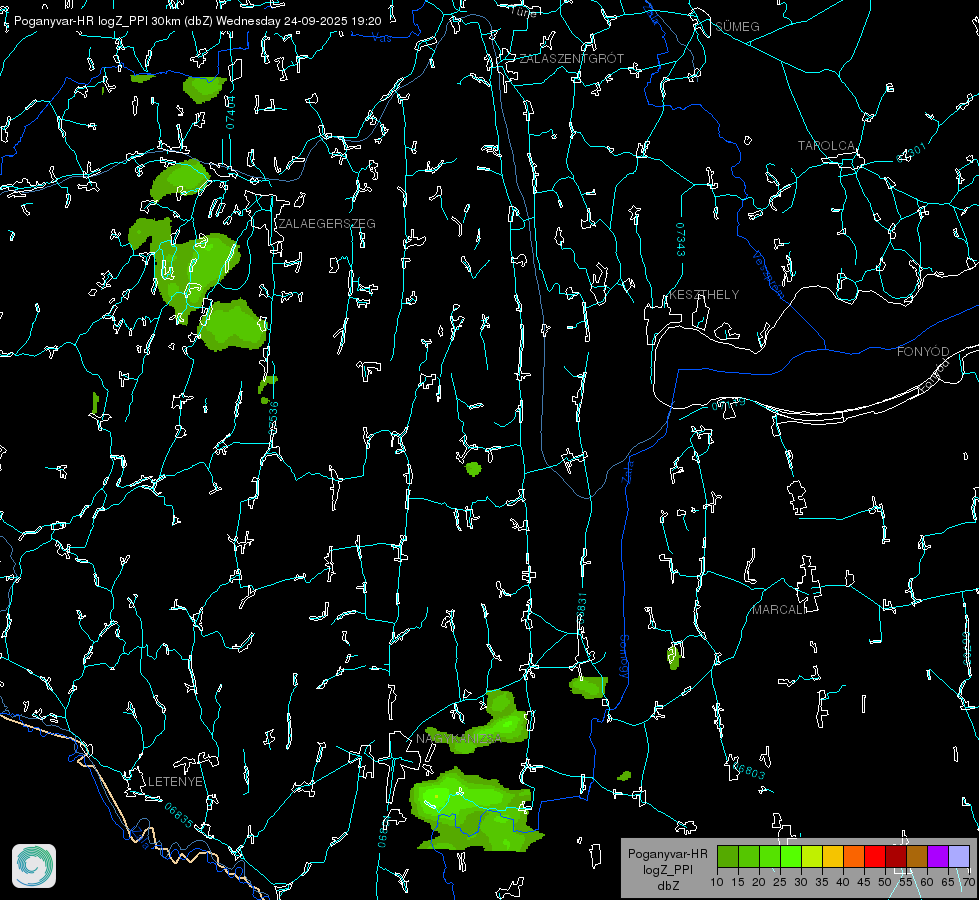Select the 60-65 dBZ purple swatch
The width and height of the screenshot is (979, 900).
[938, 856]
